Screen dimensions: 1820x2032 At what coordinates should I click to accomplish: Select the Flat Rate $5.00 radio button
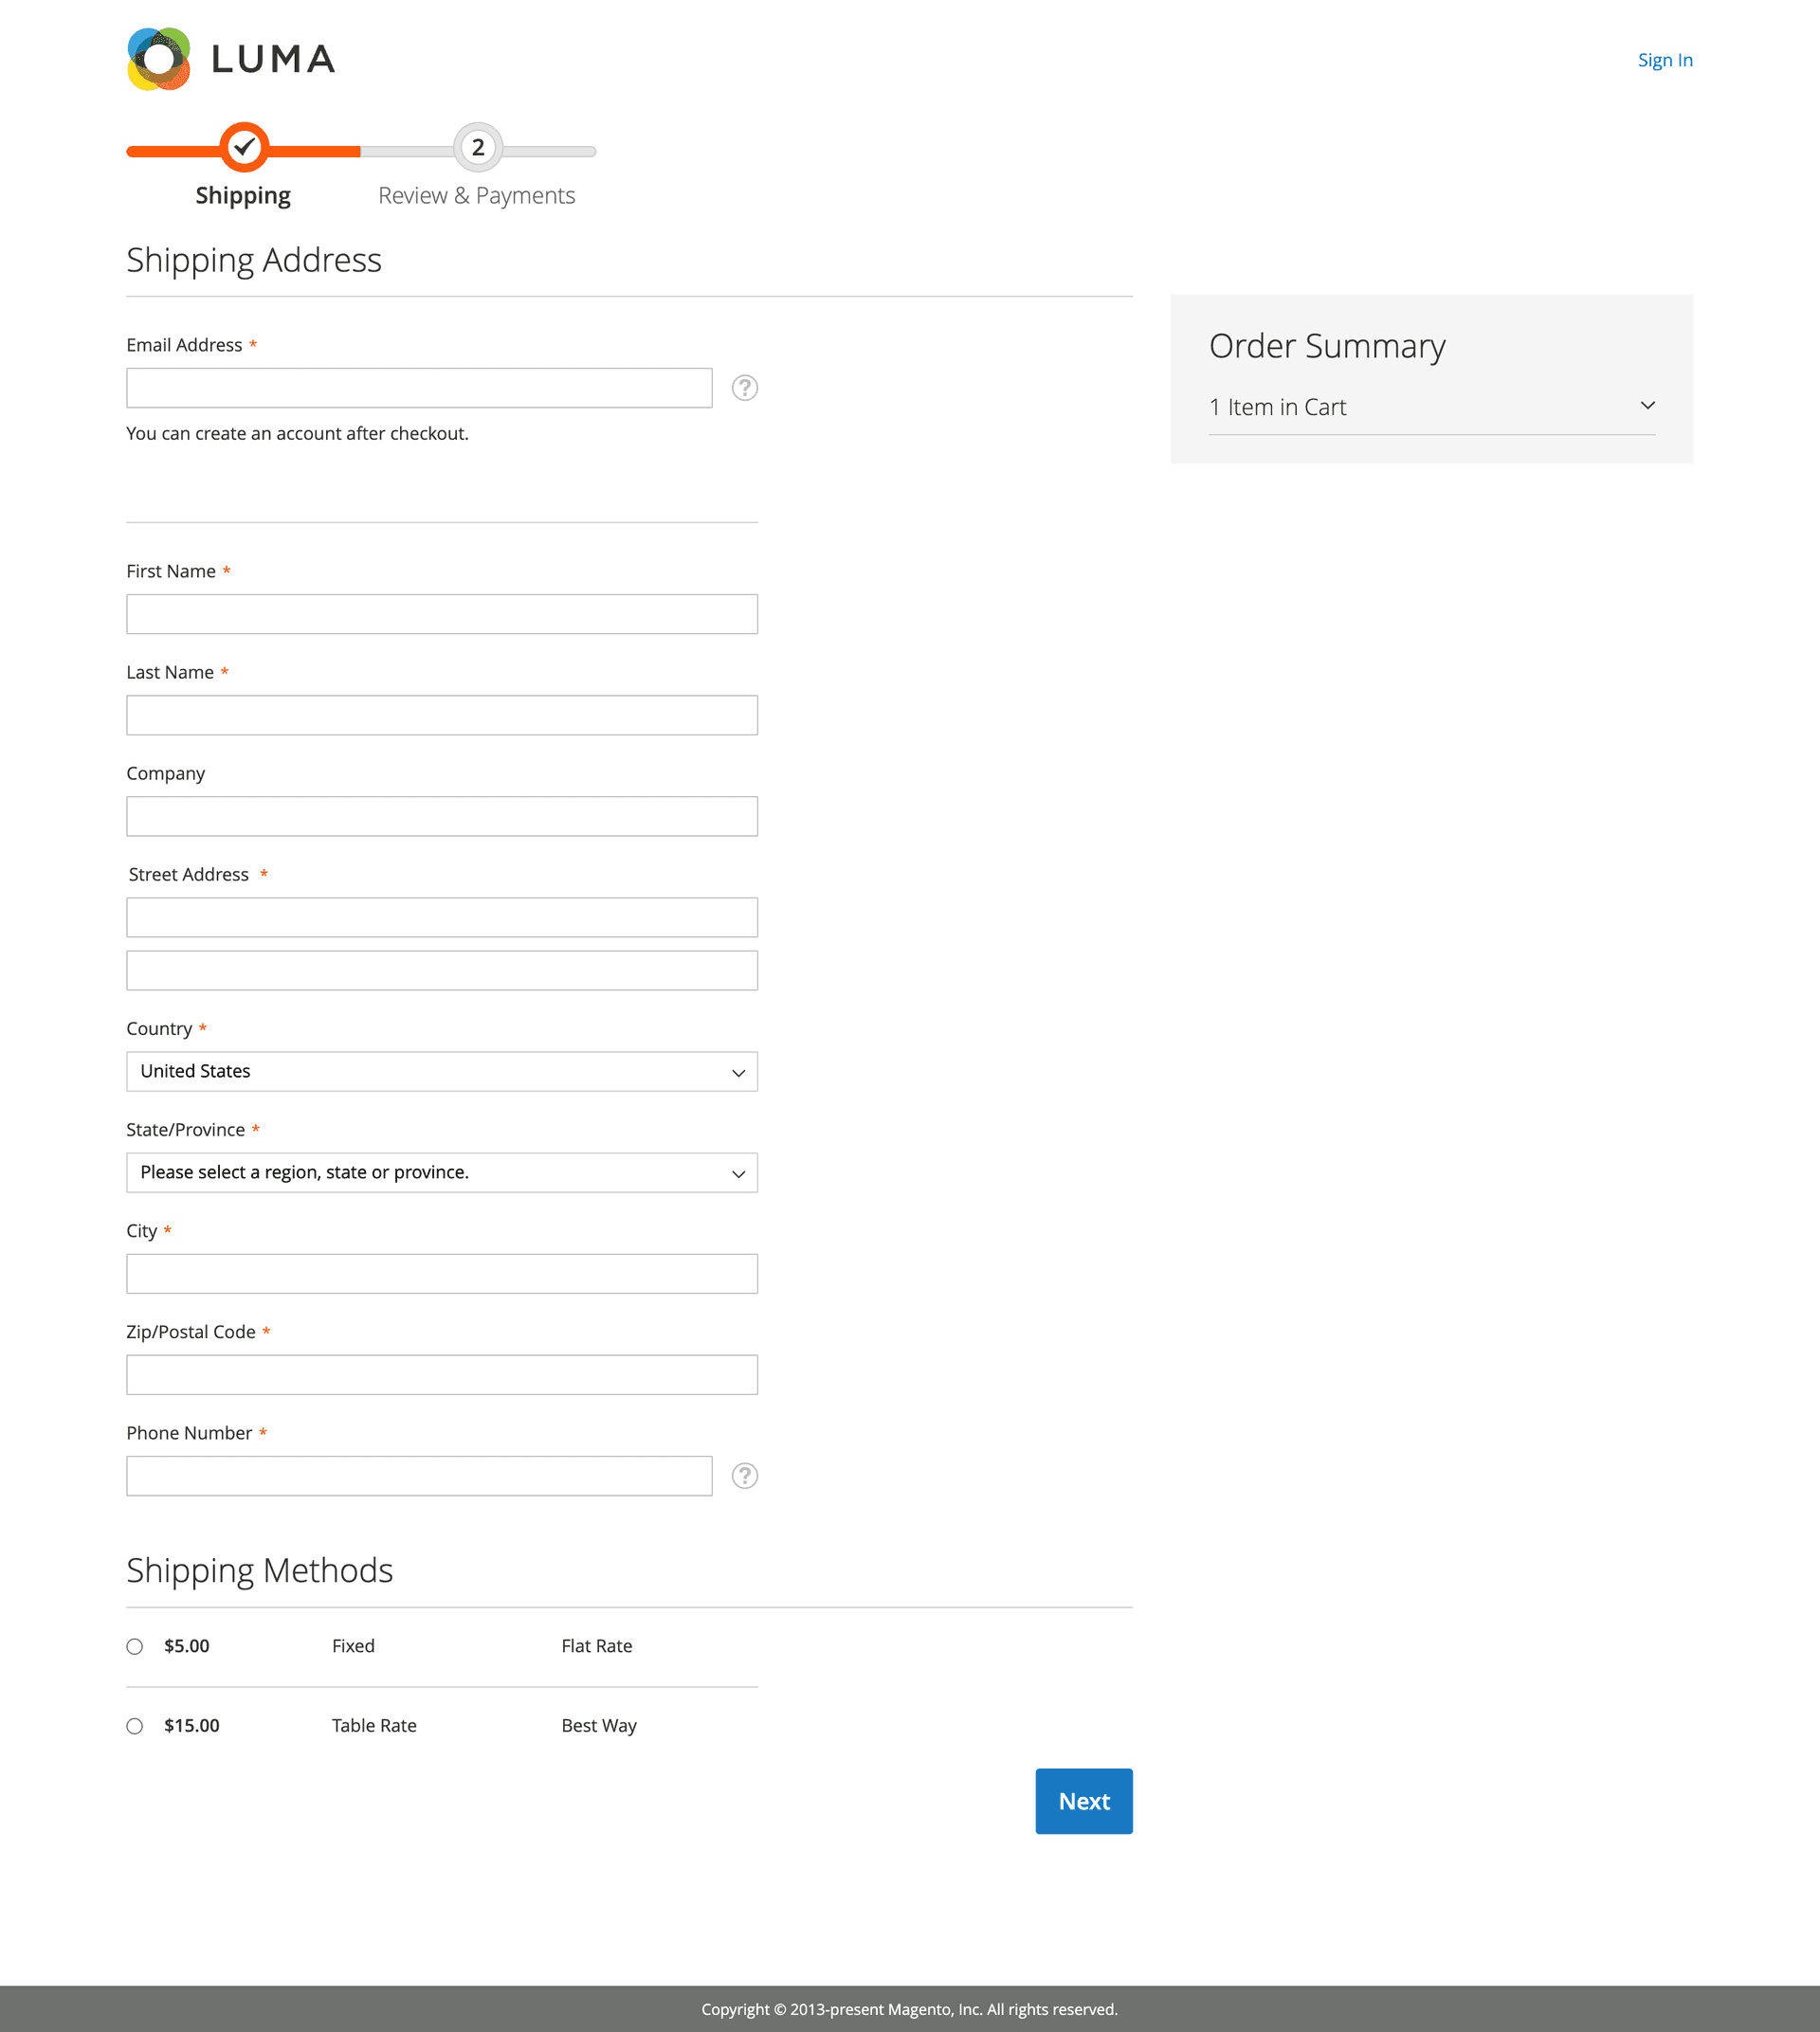tap(134, 1645)
